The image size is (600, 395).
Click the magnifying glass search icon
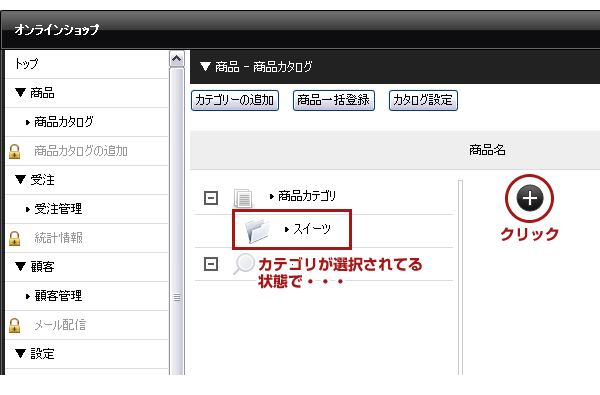coord(243,264)
